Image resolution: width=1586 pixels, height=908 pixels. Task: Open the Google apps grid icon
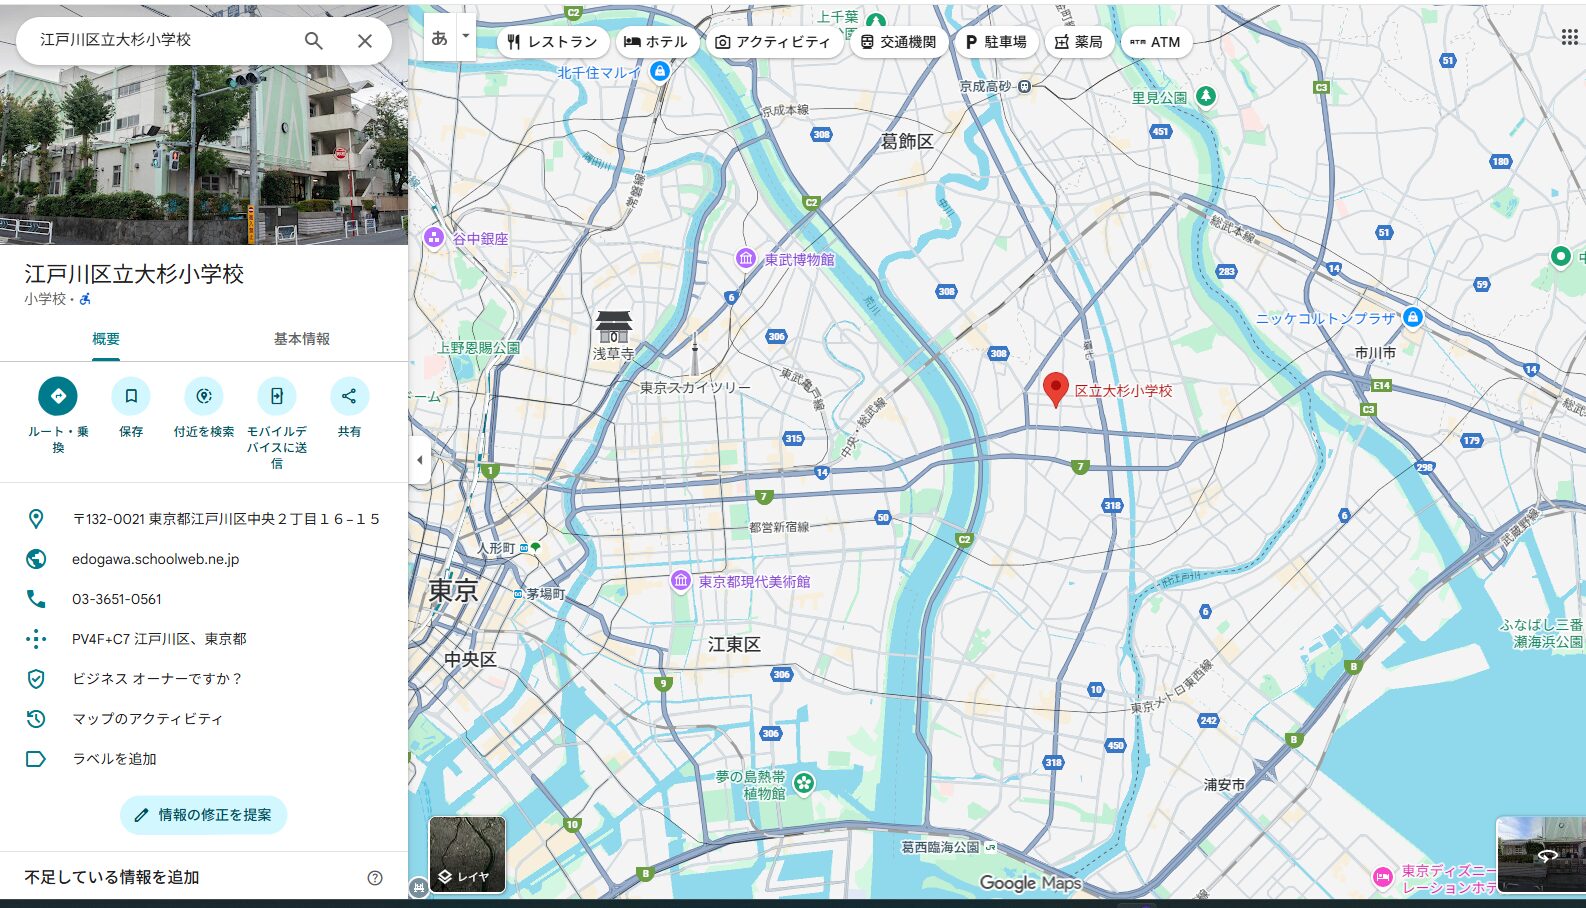(1569, 37)
